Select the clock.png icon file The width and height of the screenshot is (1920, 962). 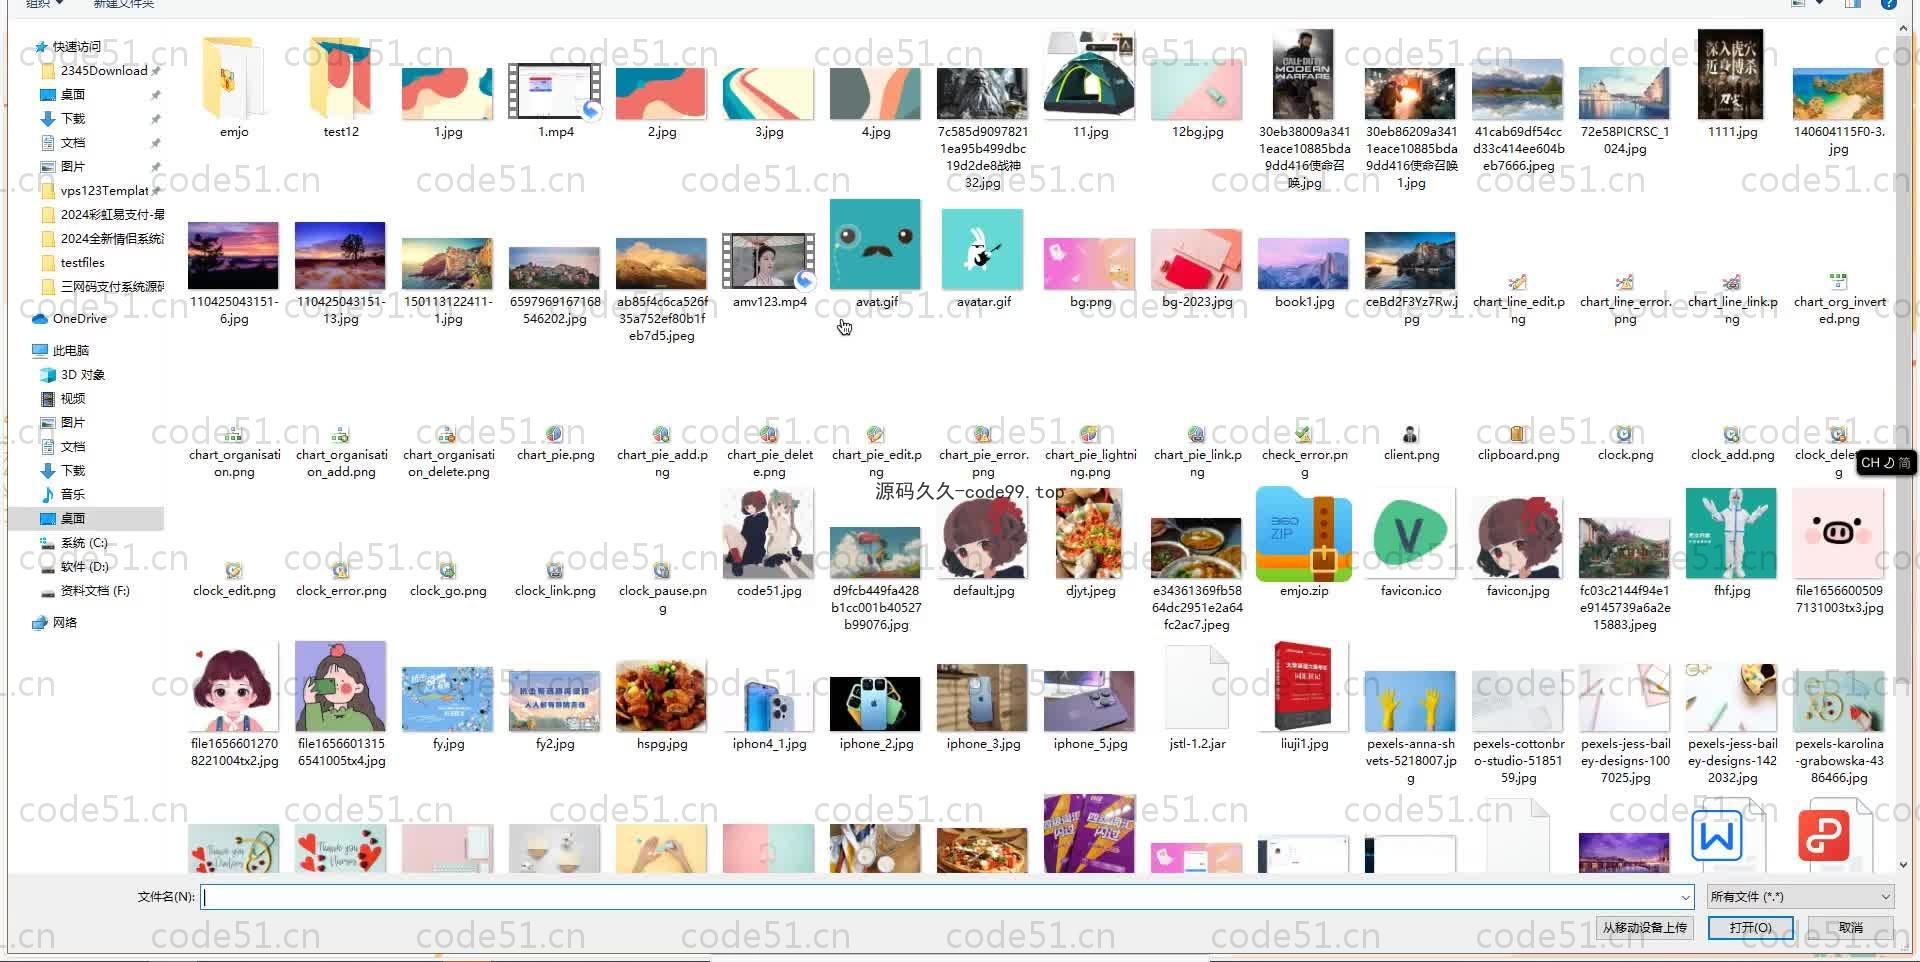pos(1624,434)
